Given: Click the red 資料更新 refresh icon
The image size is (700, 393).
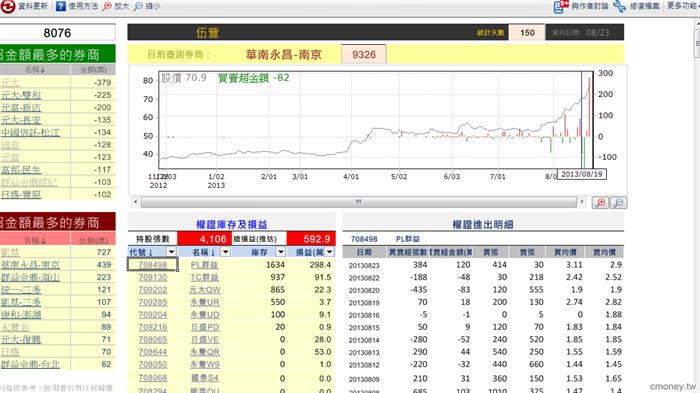Looking at the screenshot, I should 8,6.
